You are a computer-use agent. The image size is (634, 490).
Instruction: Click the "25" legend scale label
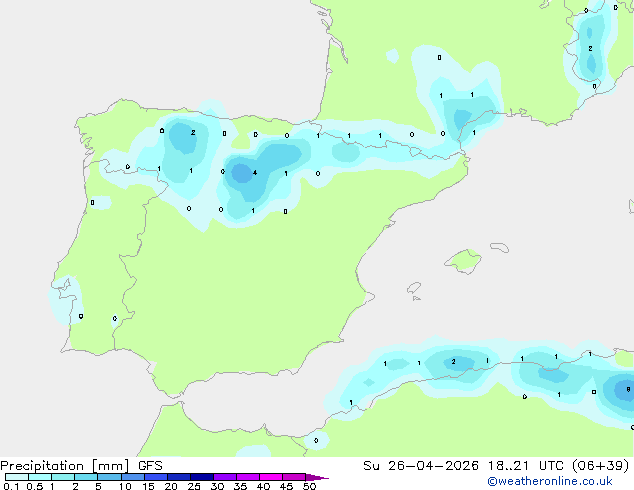point(194,486)
